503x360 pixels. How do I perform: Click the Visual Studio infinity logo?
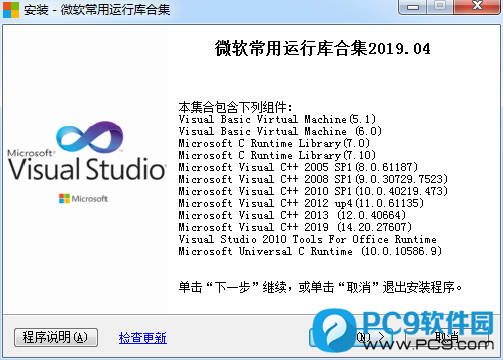(90, 137)
